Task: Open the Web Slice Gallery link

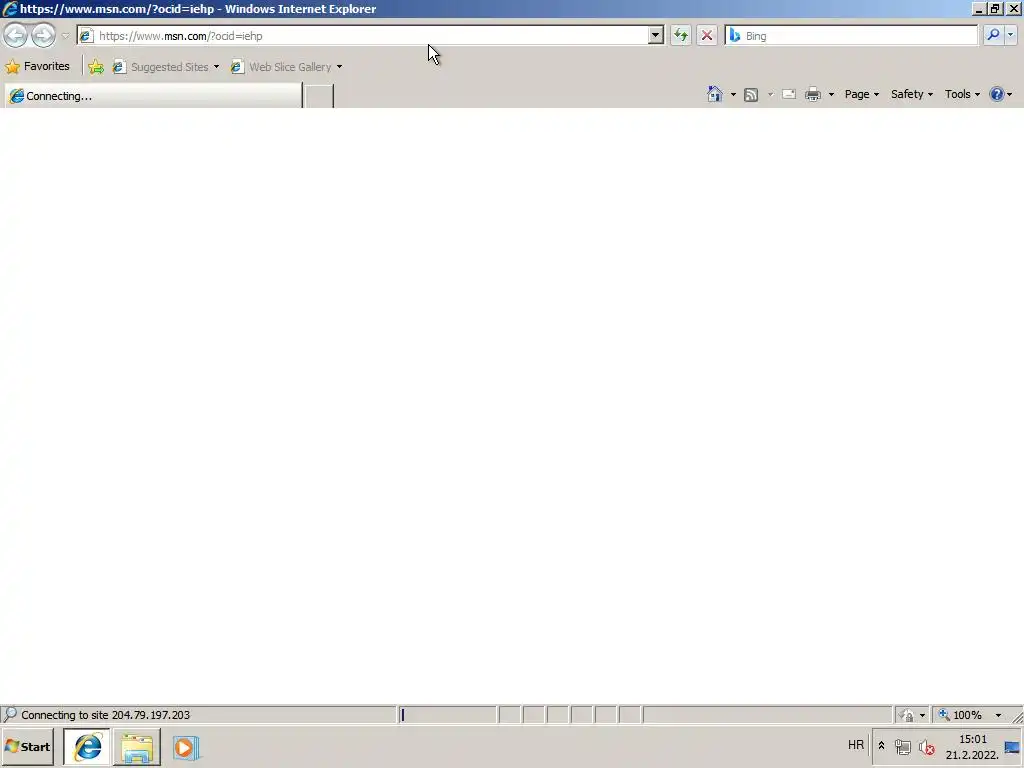Action: (286, 67)
